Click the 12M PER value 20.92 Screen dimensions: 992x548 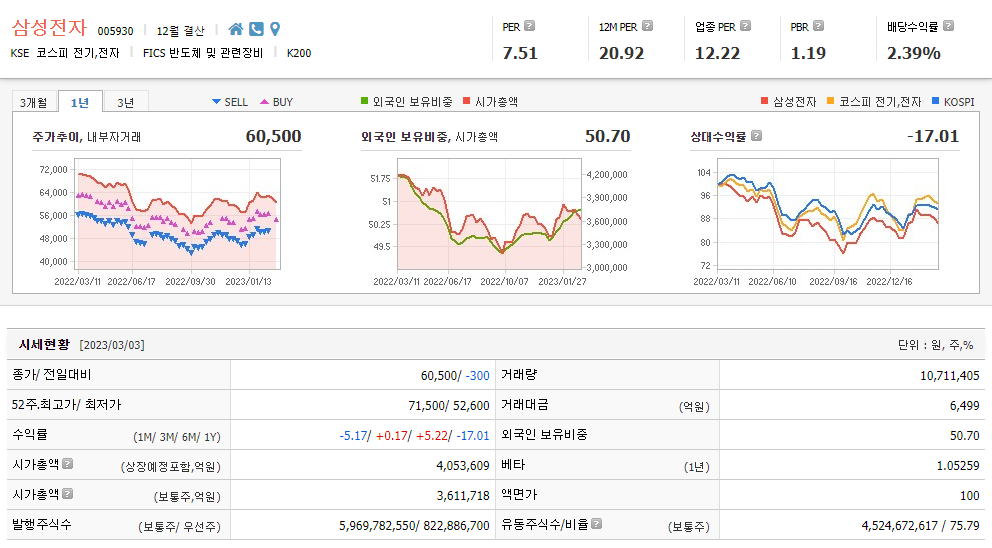click(x=621, y=53)
